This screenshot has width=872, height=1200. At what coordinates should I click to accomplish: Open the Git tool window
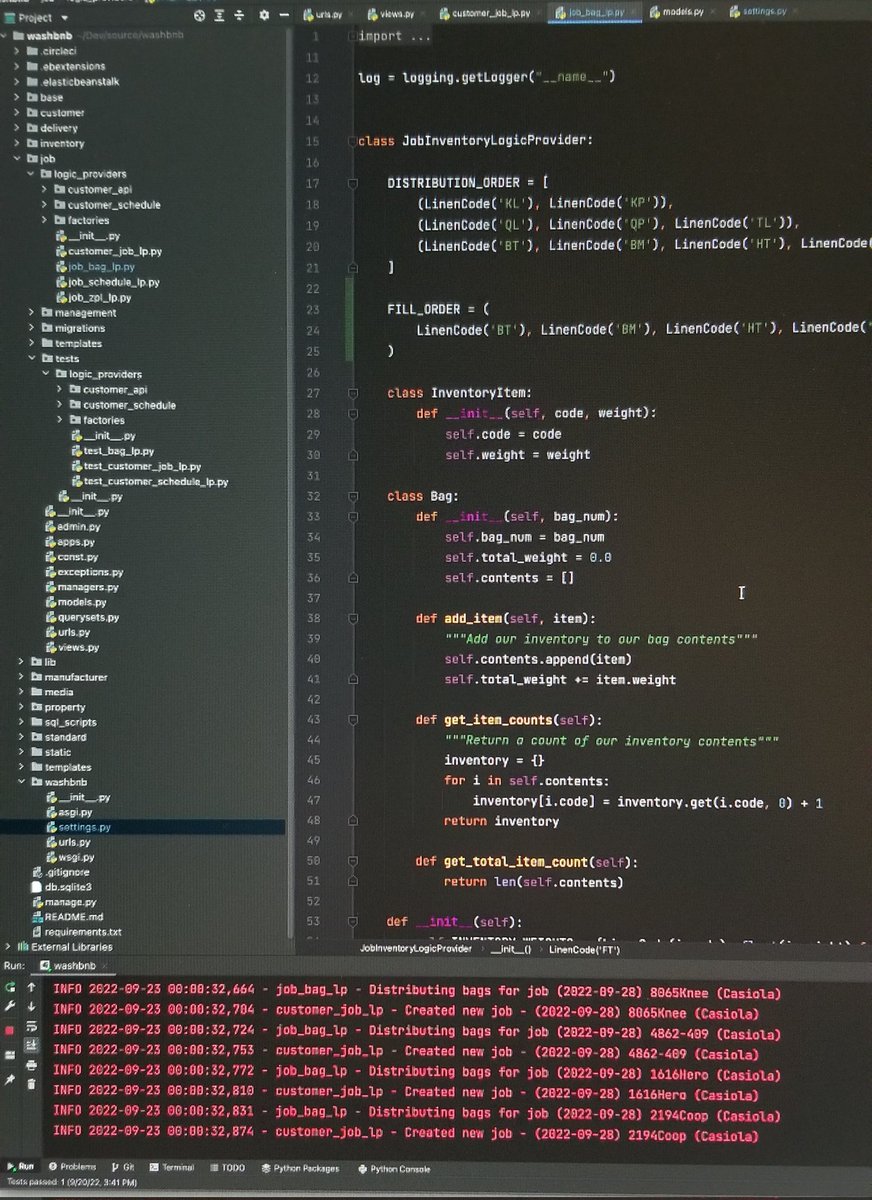click(x=122, y=1167)
